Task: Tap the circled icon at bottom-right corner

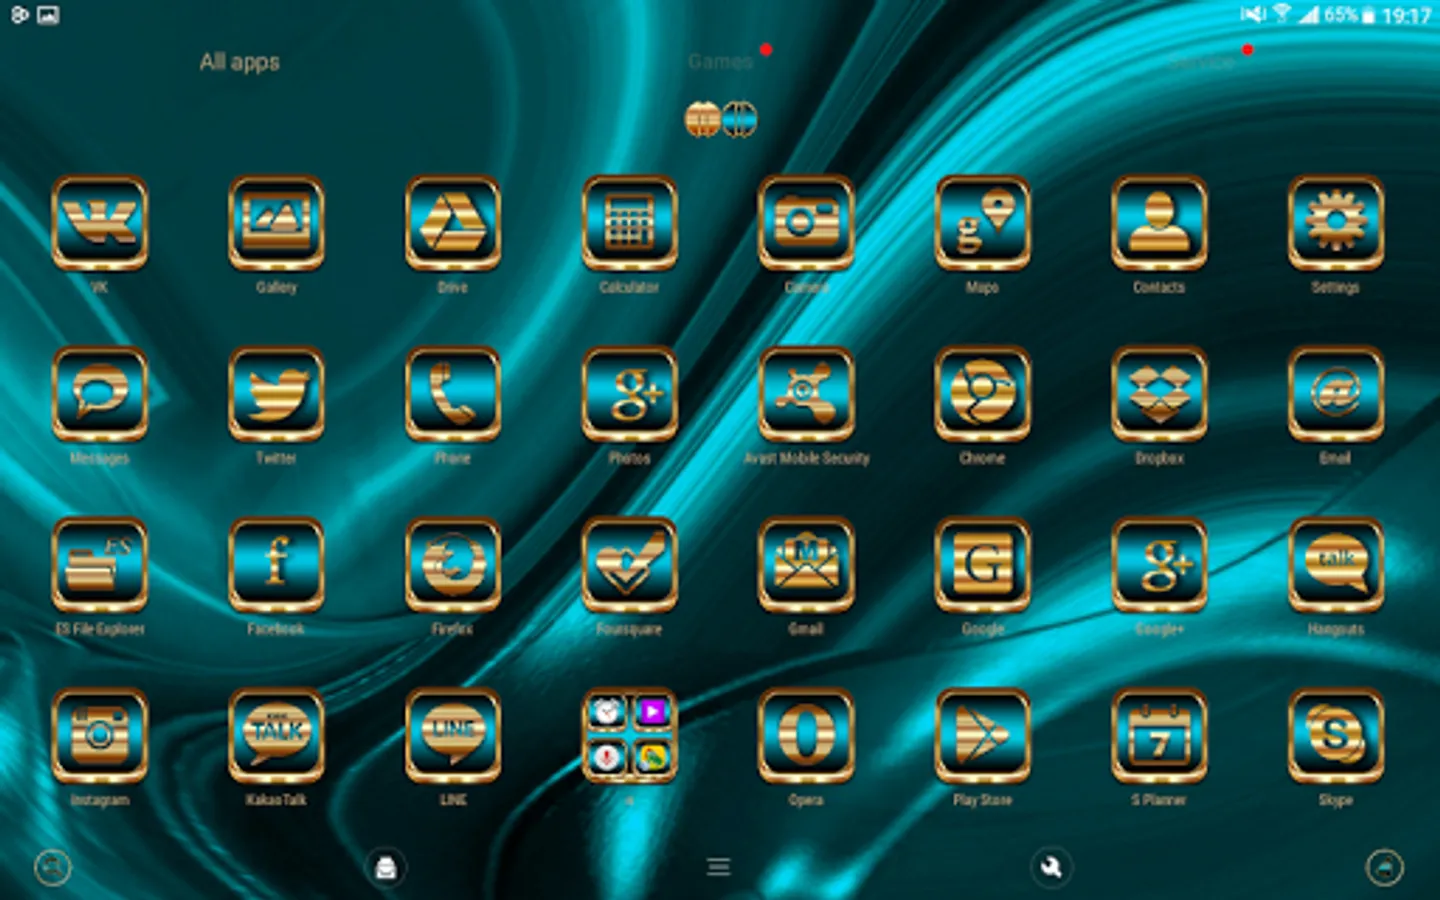Action: click(1385, 867)
